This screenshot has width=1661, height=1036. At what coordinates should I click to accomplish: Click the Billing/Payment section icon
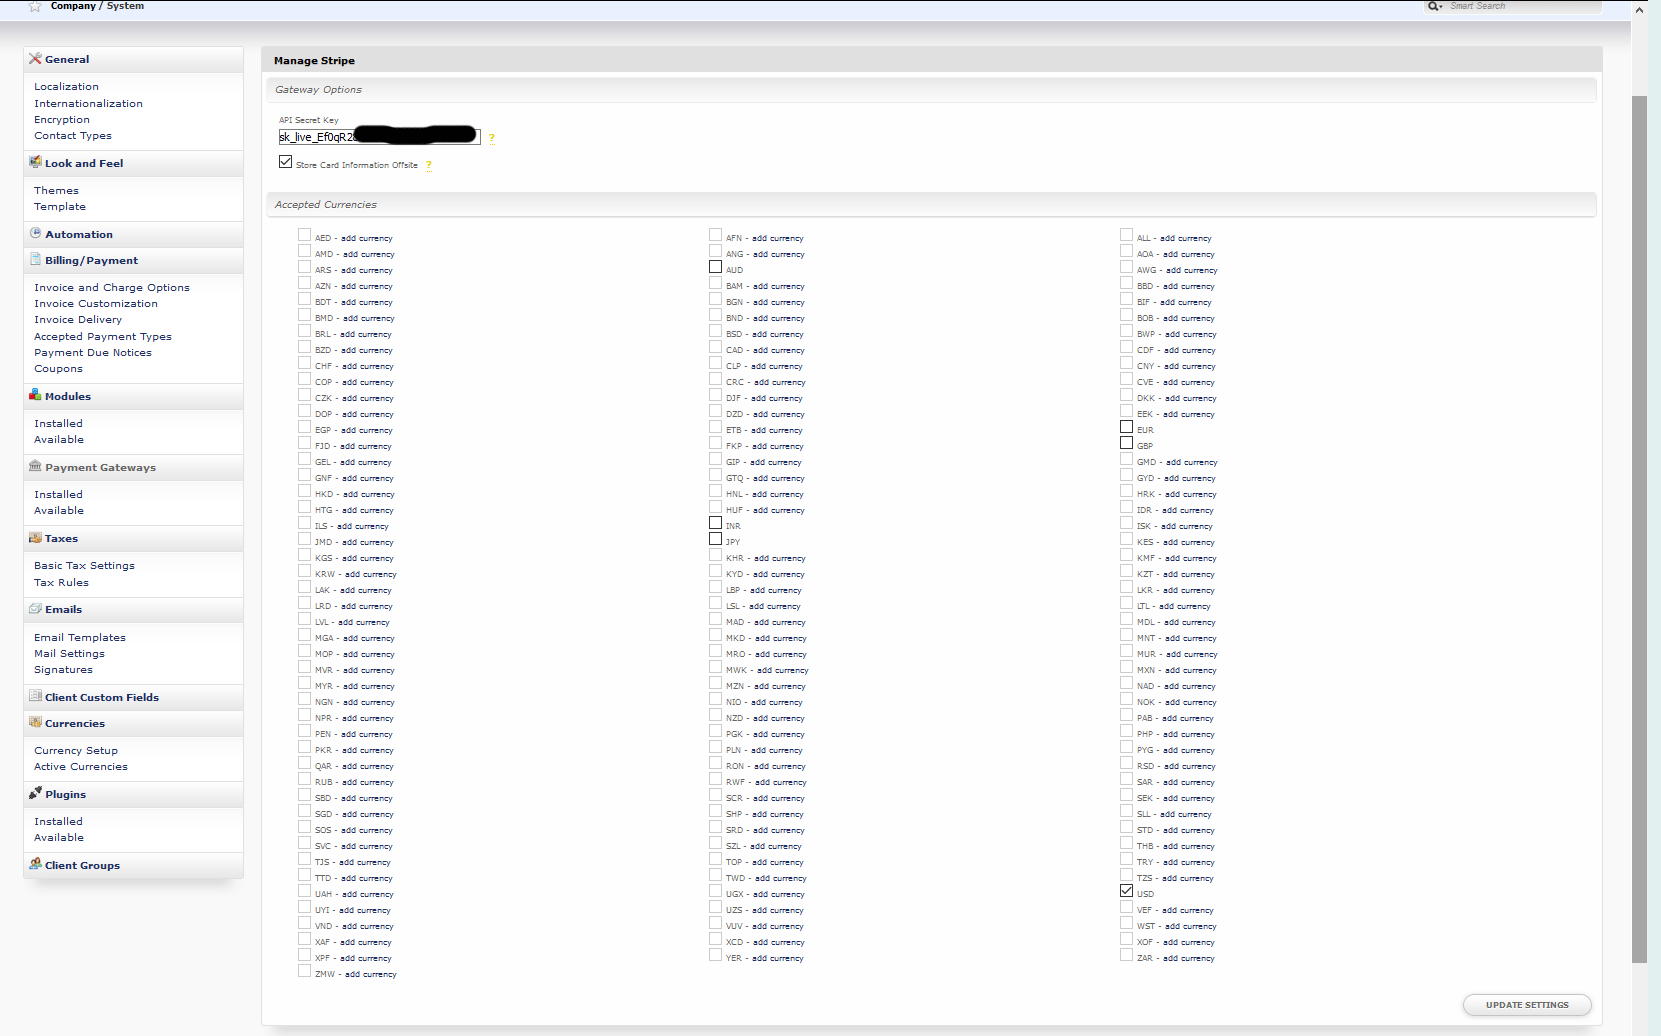click(x=35, y=259)
